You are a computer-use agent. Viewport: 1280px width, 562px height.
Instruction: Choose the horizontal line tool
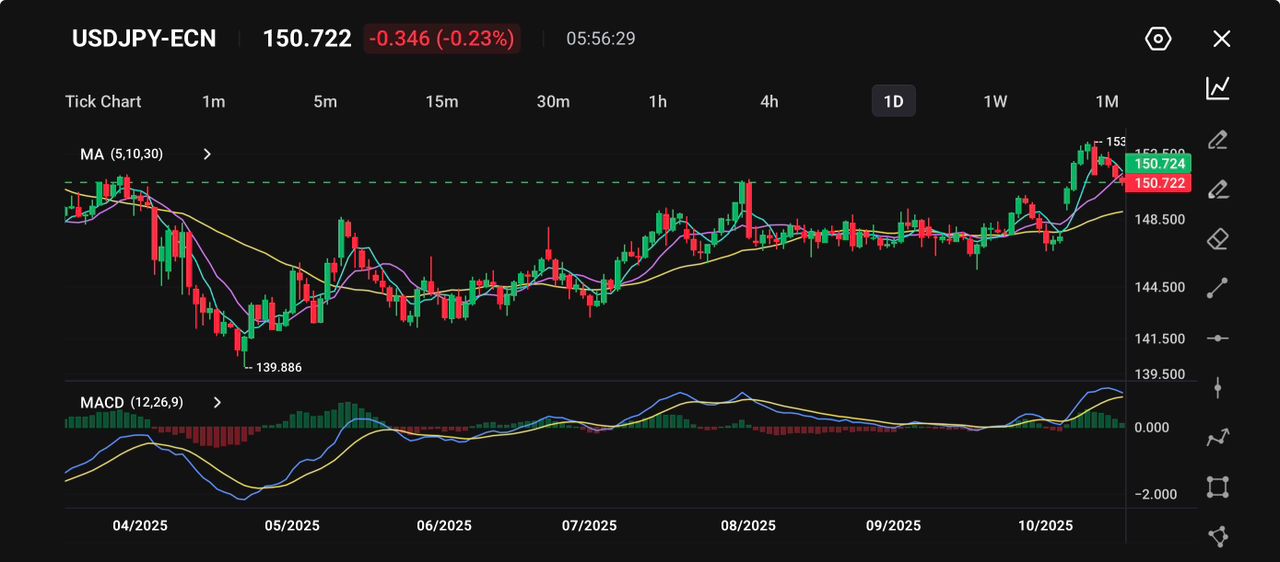[x=1217, y=338]
